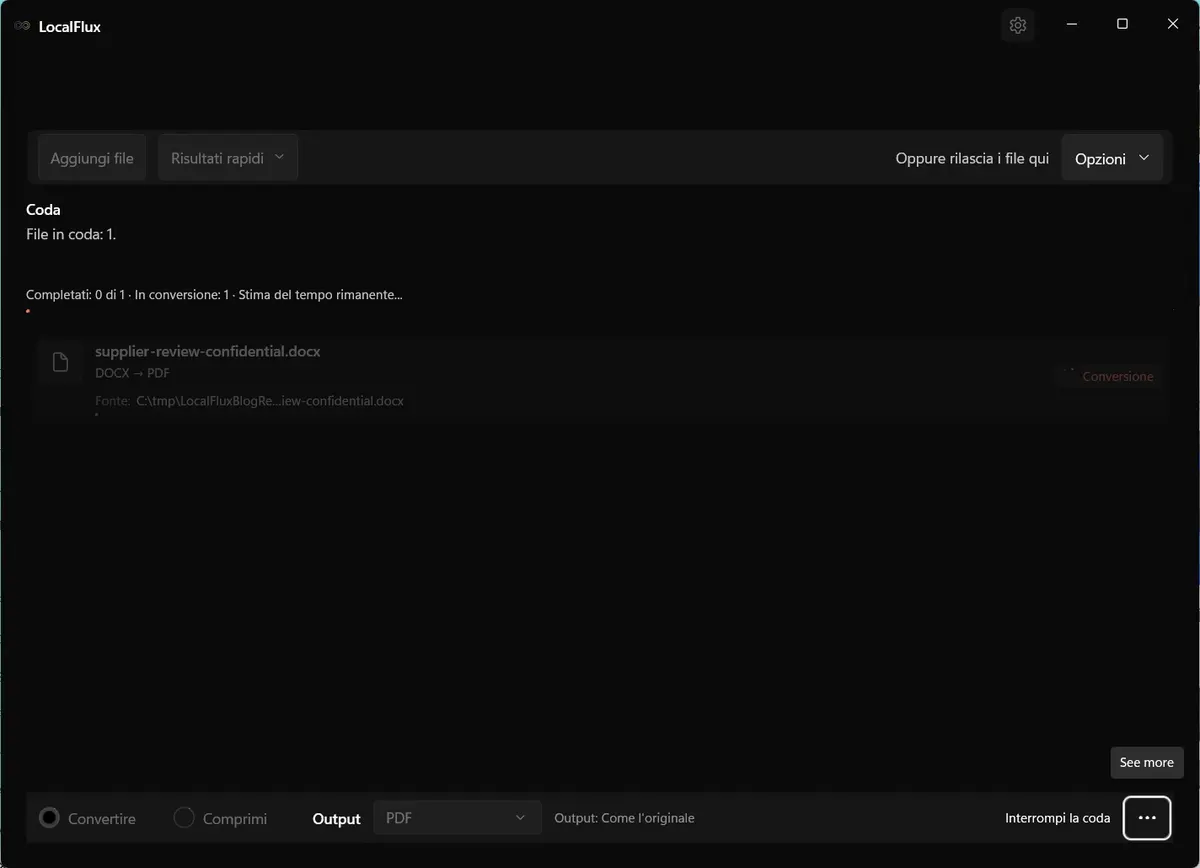Click the Conversione status button

click(1110, 377)
